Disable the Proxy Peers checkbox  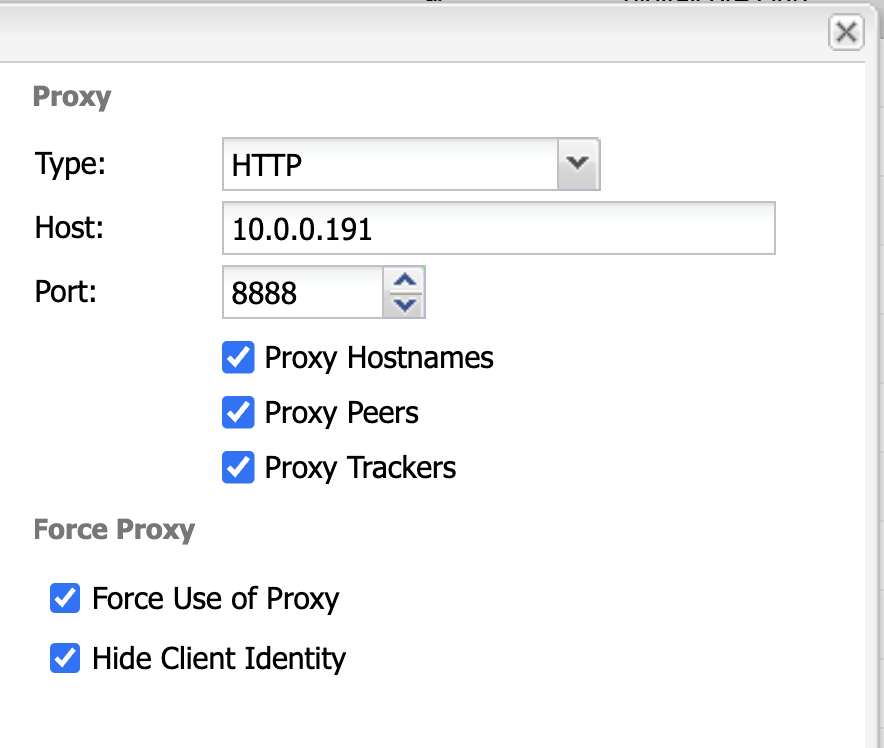point(238,412)
